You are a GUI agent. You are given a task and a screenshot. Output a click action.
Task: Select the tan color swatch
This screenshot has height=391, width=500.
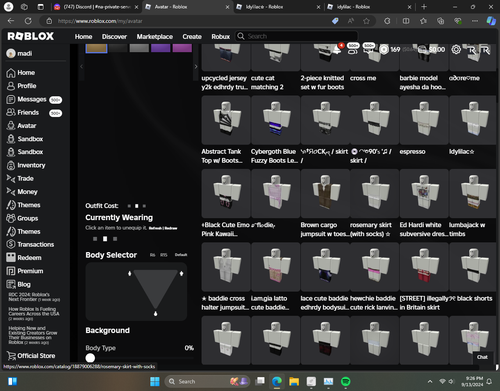coord(96,48)
